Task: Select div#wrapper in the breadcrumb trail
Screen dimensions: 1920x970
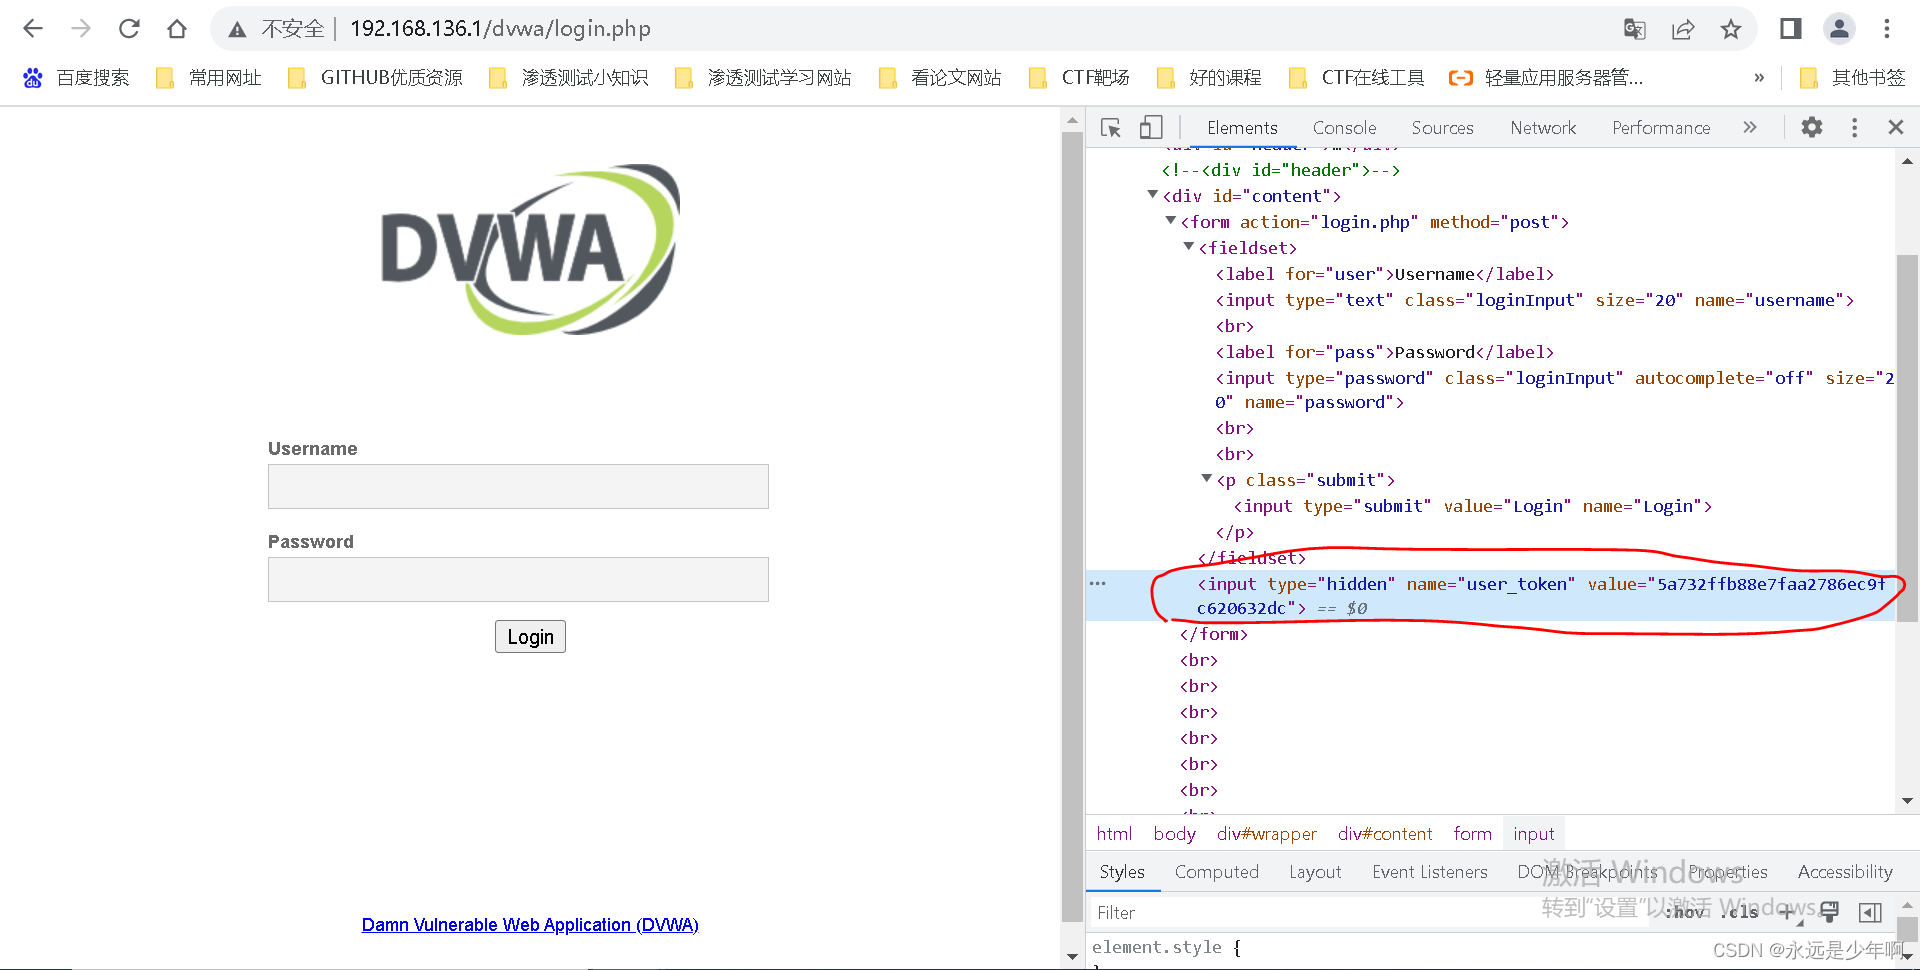Action: click(x=1266, y=834)
